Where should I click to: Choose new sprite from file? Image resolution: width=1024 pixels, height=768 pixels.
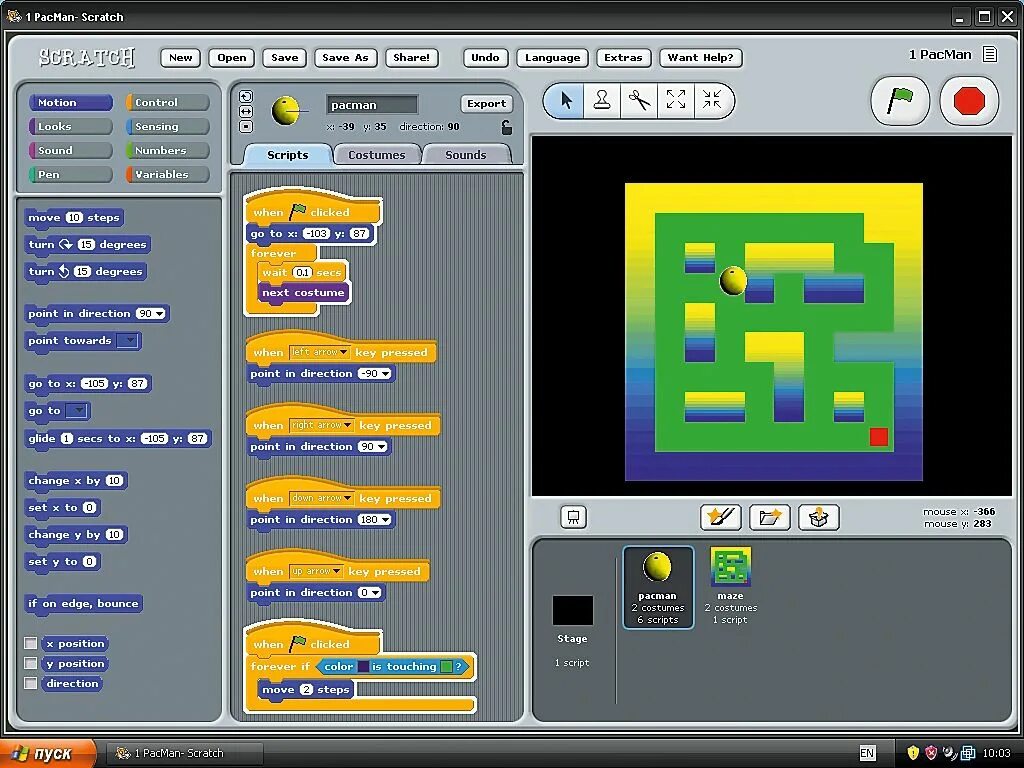point(770,518)
